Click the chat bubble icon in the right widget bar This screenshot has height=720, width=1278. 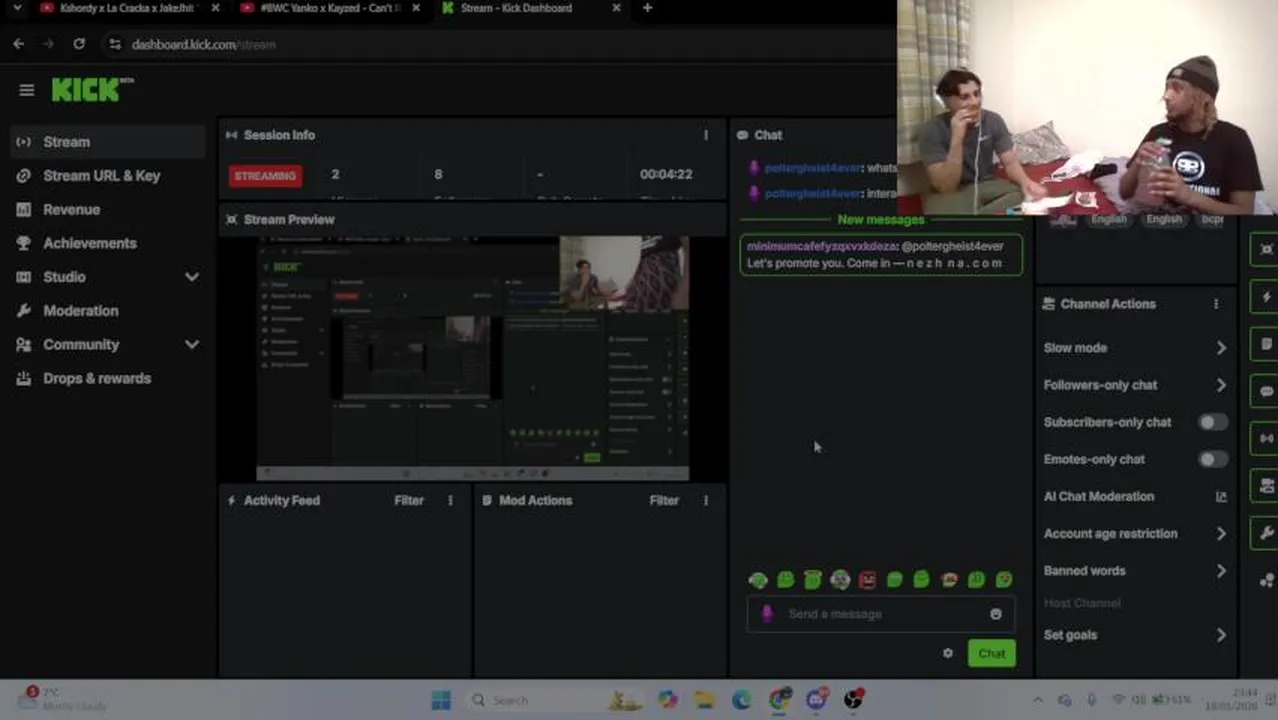(1266, 392)
